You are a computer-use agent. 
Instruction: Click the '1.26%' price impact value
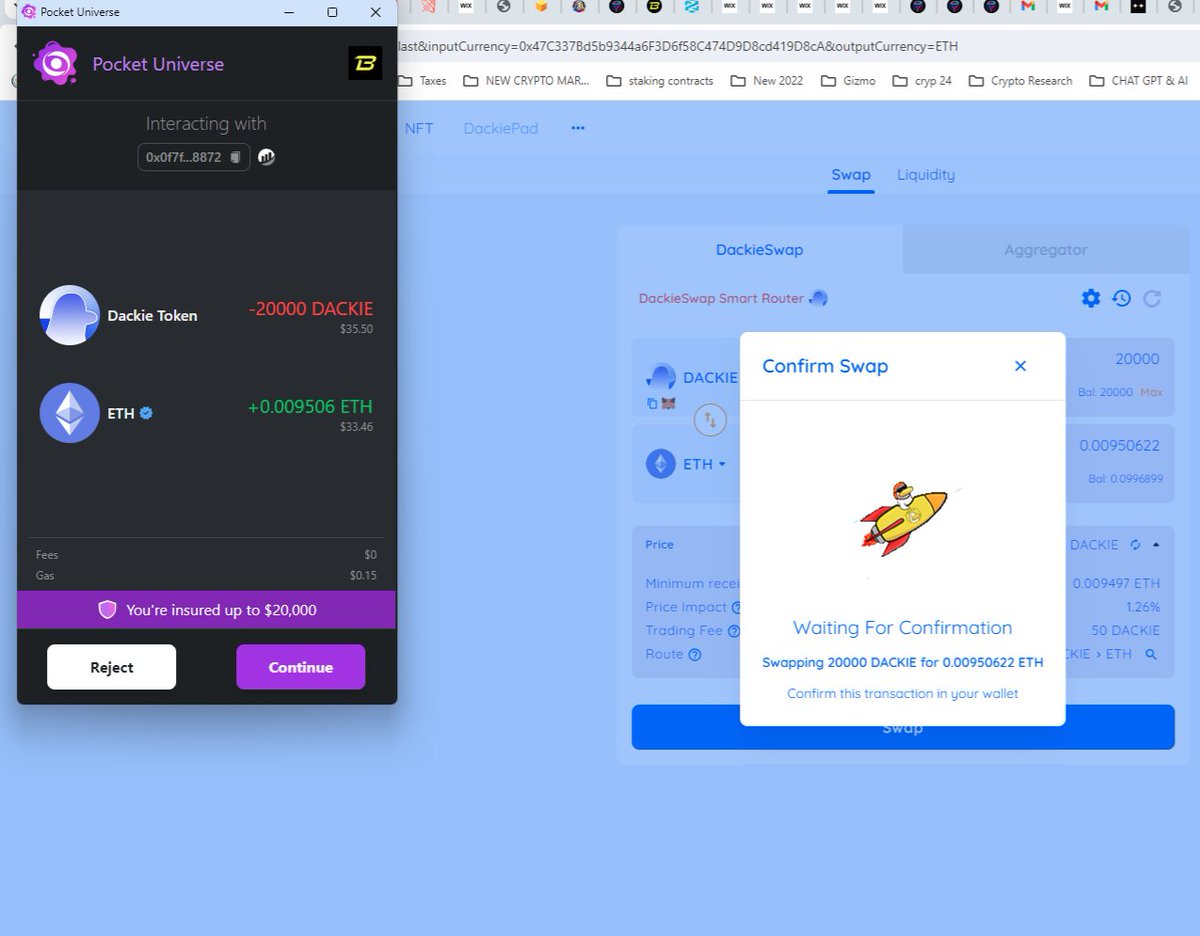1143,607
